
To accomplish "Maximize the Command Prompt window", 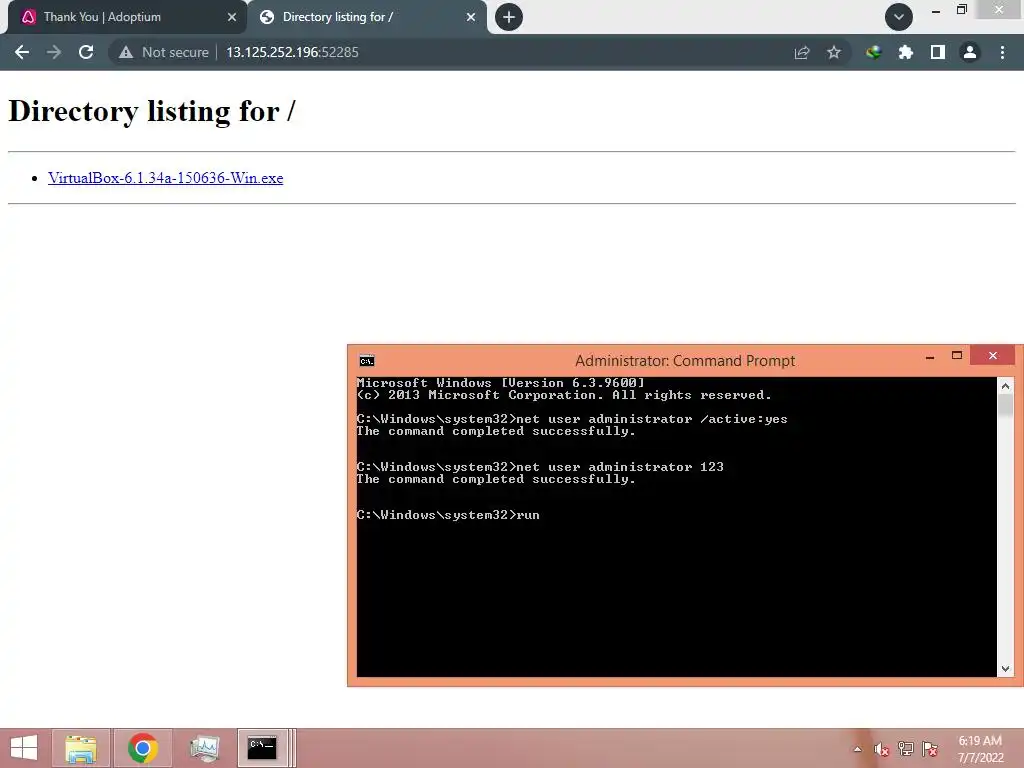I will click(x=957, y=356).
